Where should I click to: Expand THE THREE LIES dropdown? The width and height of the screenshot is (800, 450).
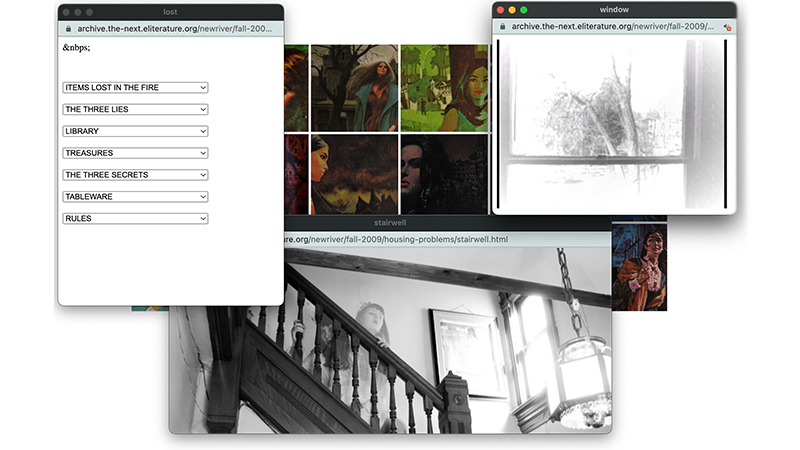[135, 110]
